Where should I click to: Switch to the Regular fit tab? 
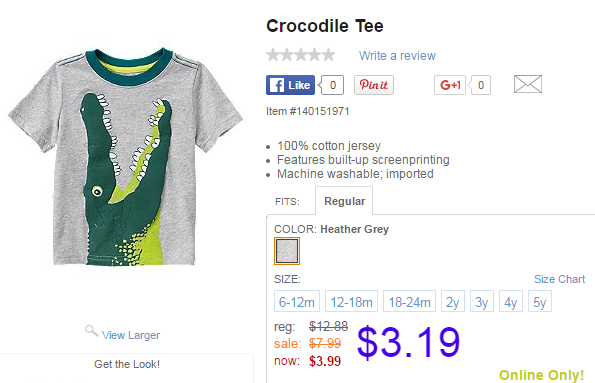344,201
